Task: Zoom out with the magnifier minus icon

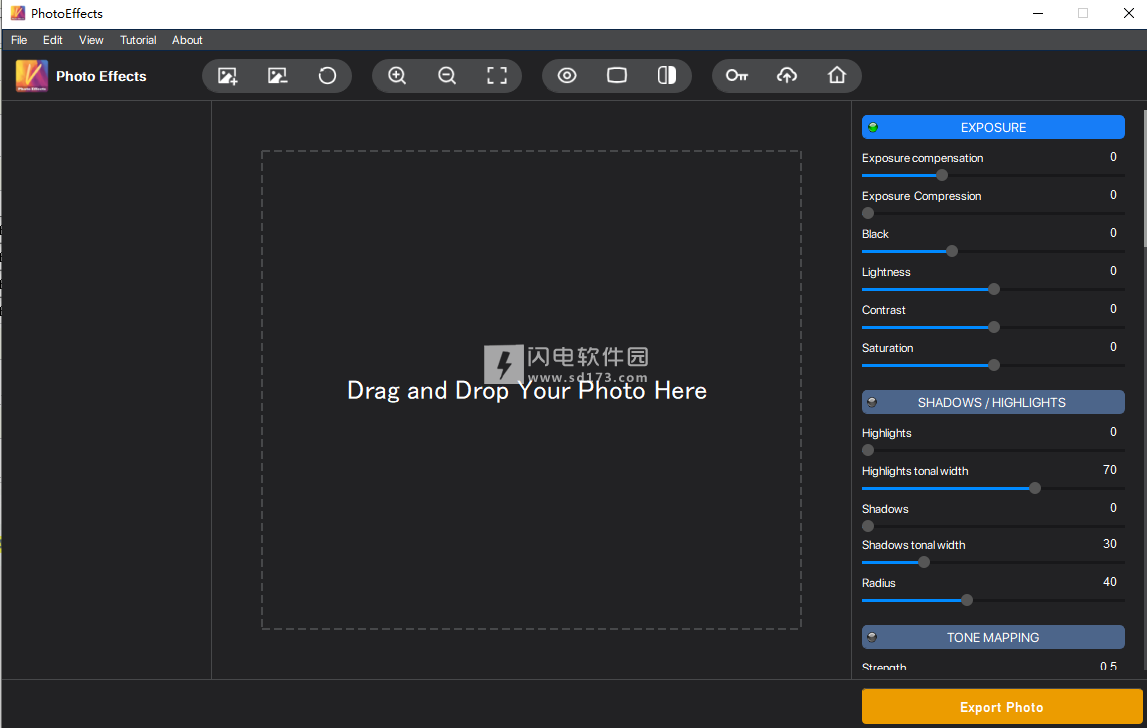Action: tap(447, 75)
